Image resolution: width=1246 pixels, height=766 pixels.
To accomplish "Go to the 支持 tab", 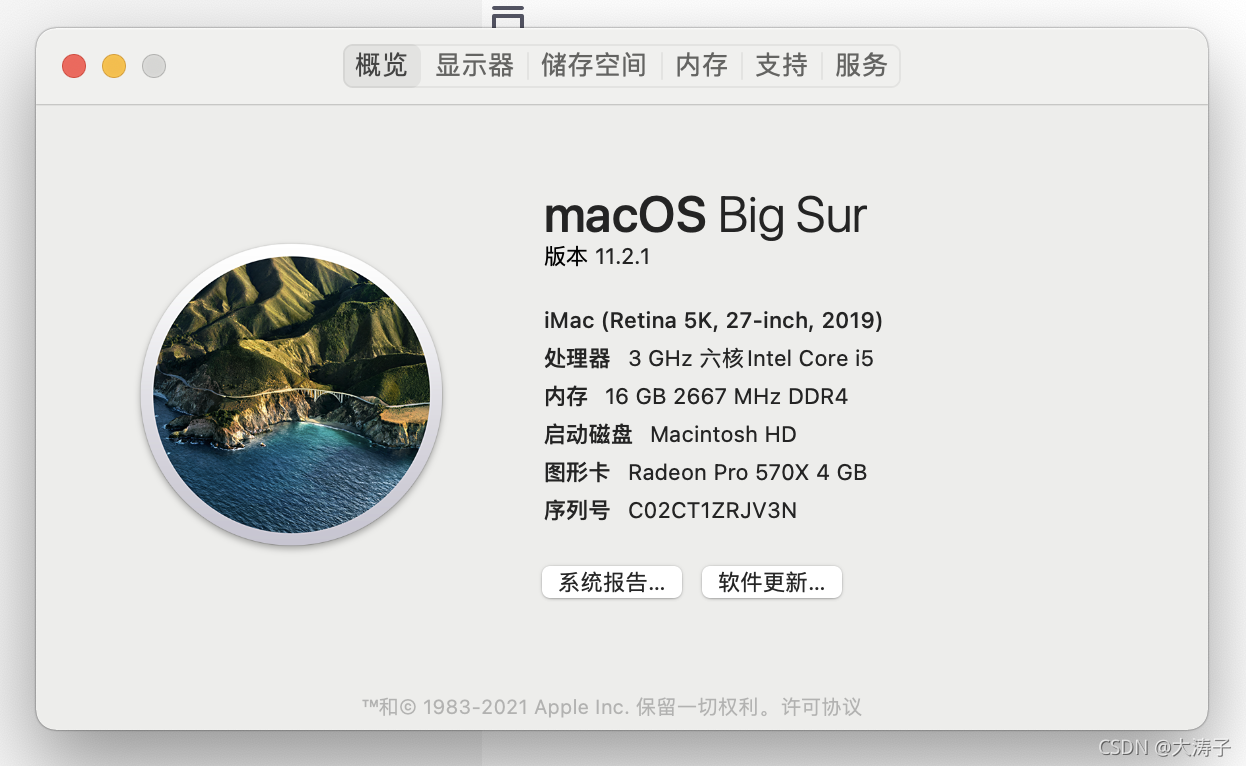I will tap(781, 66).
